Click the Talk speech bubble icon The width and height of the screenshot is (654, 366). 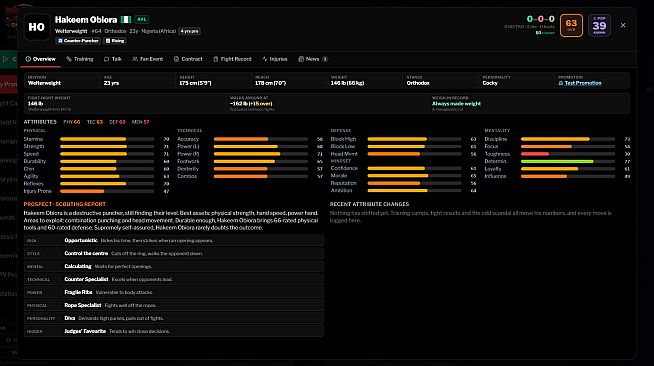[x=106, y=59]
